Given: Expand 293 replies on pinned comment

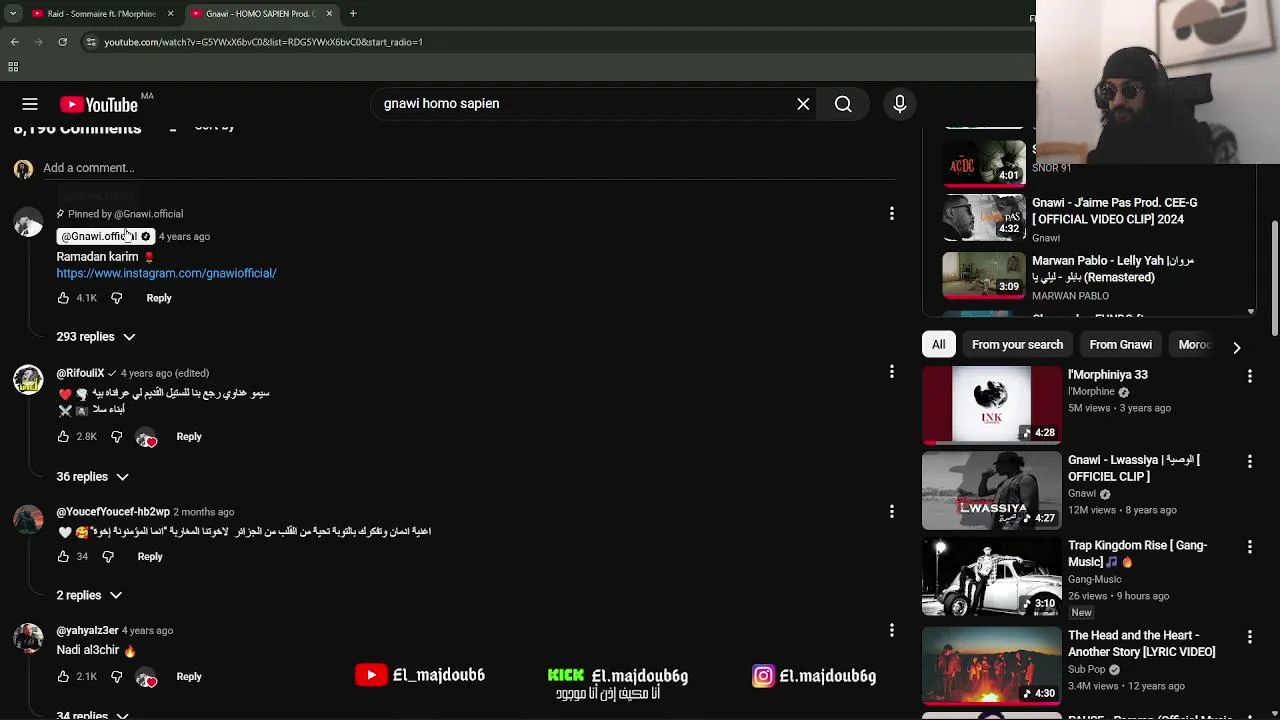Looking at the screenshot, I should click(x=95, y=337).
